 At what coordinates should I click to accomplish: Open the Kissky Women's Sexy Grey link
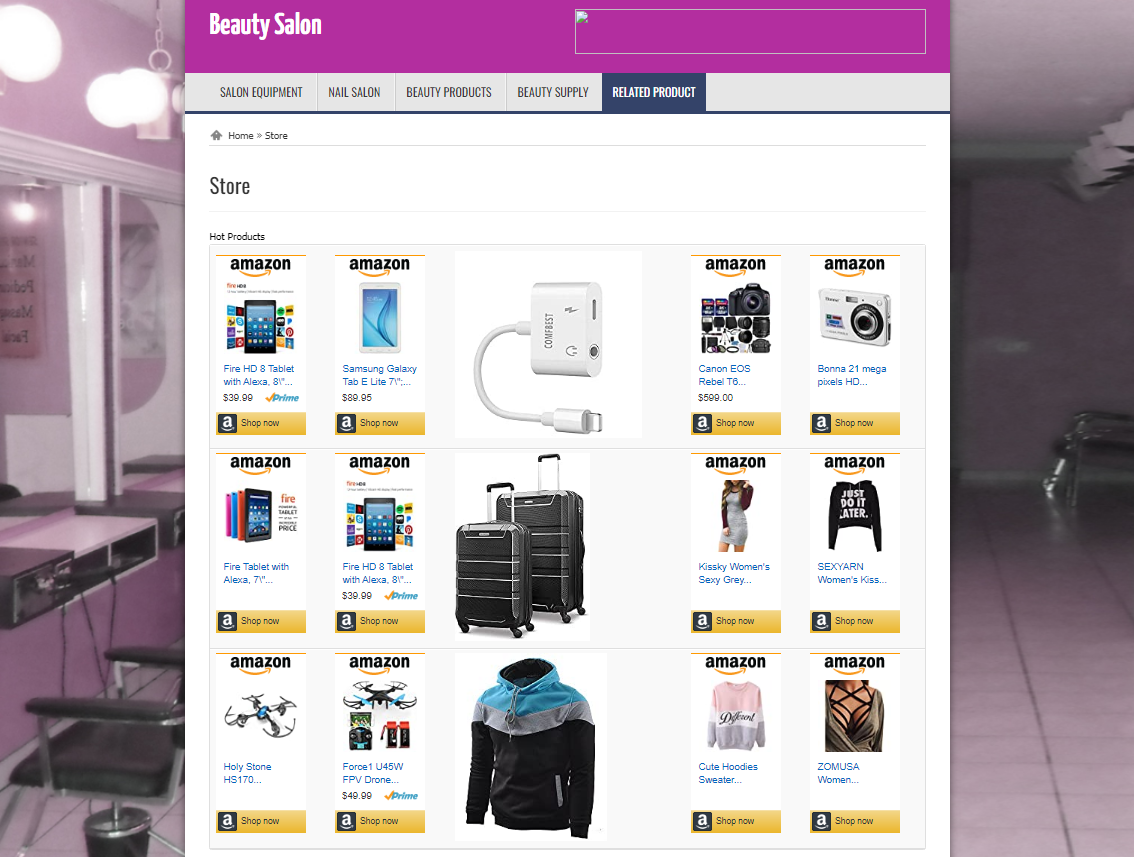[x=733, y=573]
